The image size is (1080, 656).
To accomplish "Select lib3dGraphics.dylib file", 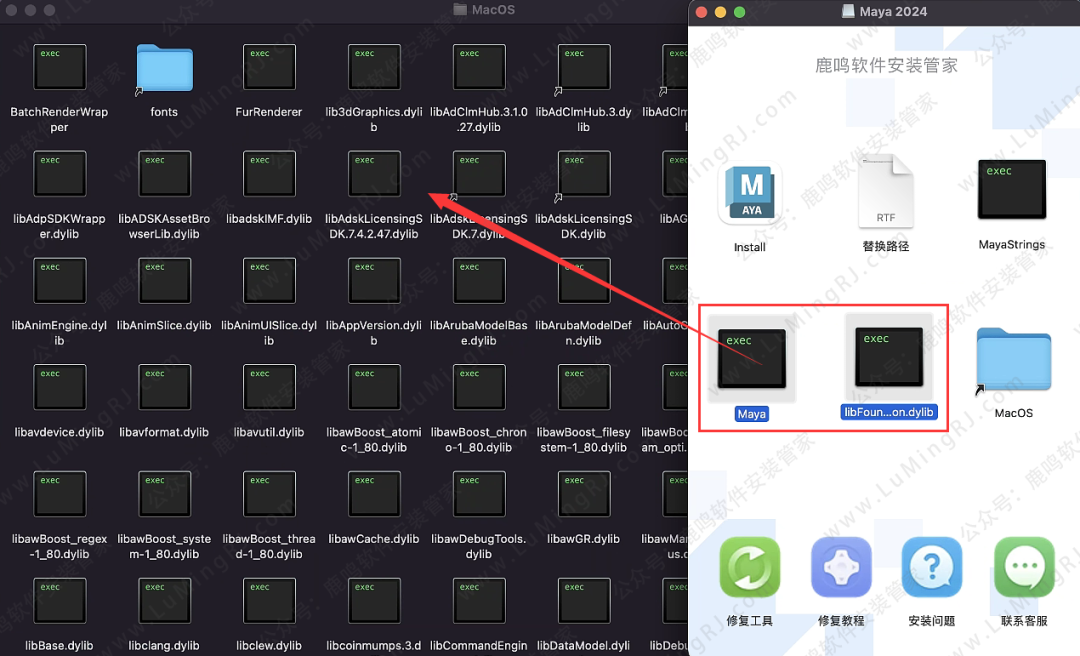I will click(374, 69).
